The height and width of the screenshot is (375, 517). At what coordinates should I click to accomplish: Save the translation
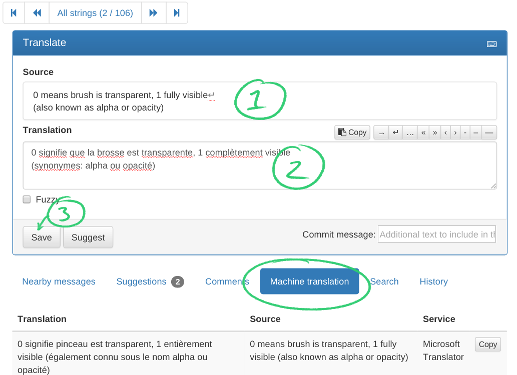click(x=41, y=237)
